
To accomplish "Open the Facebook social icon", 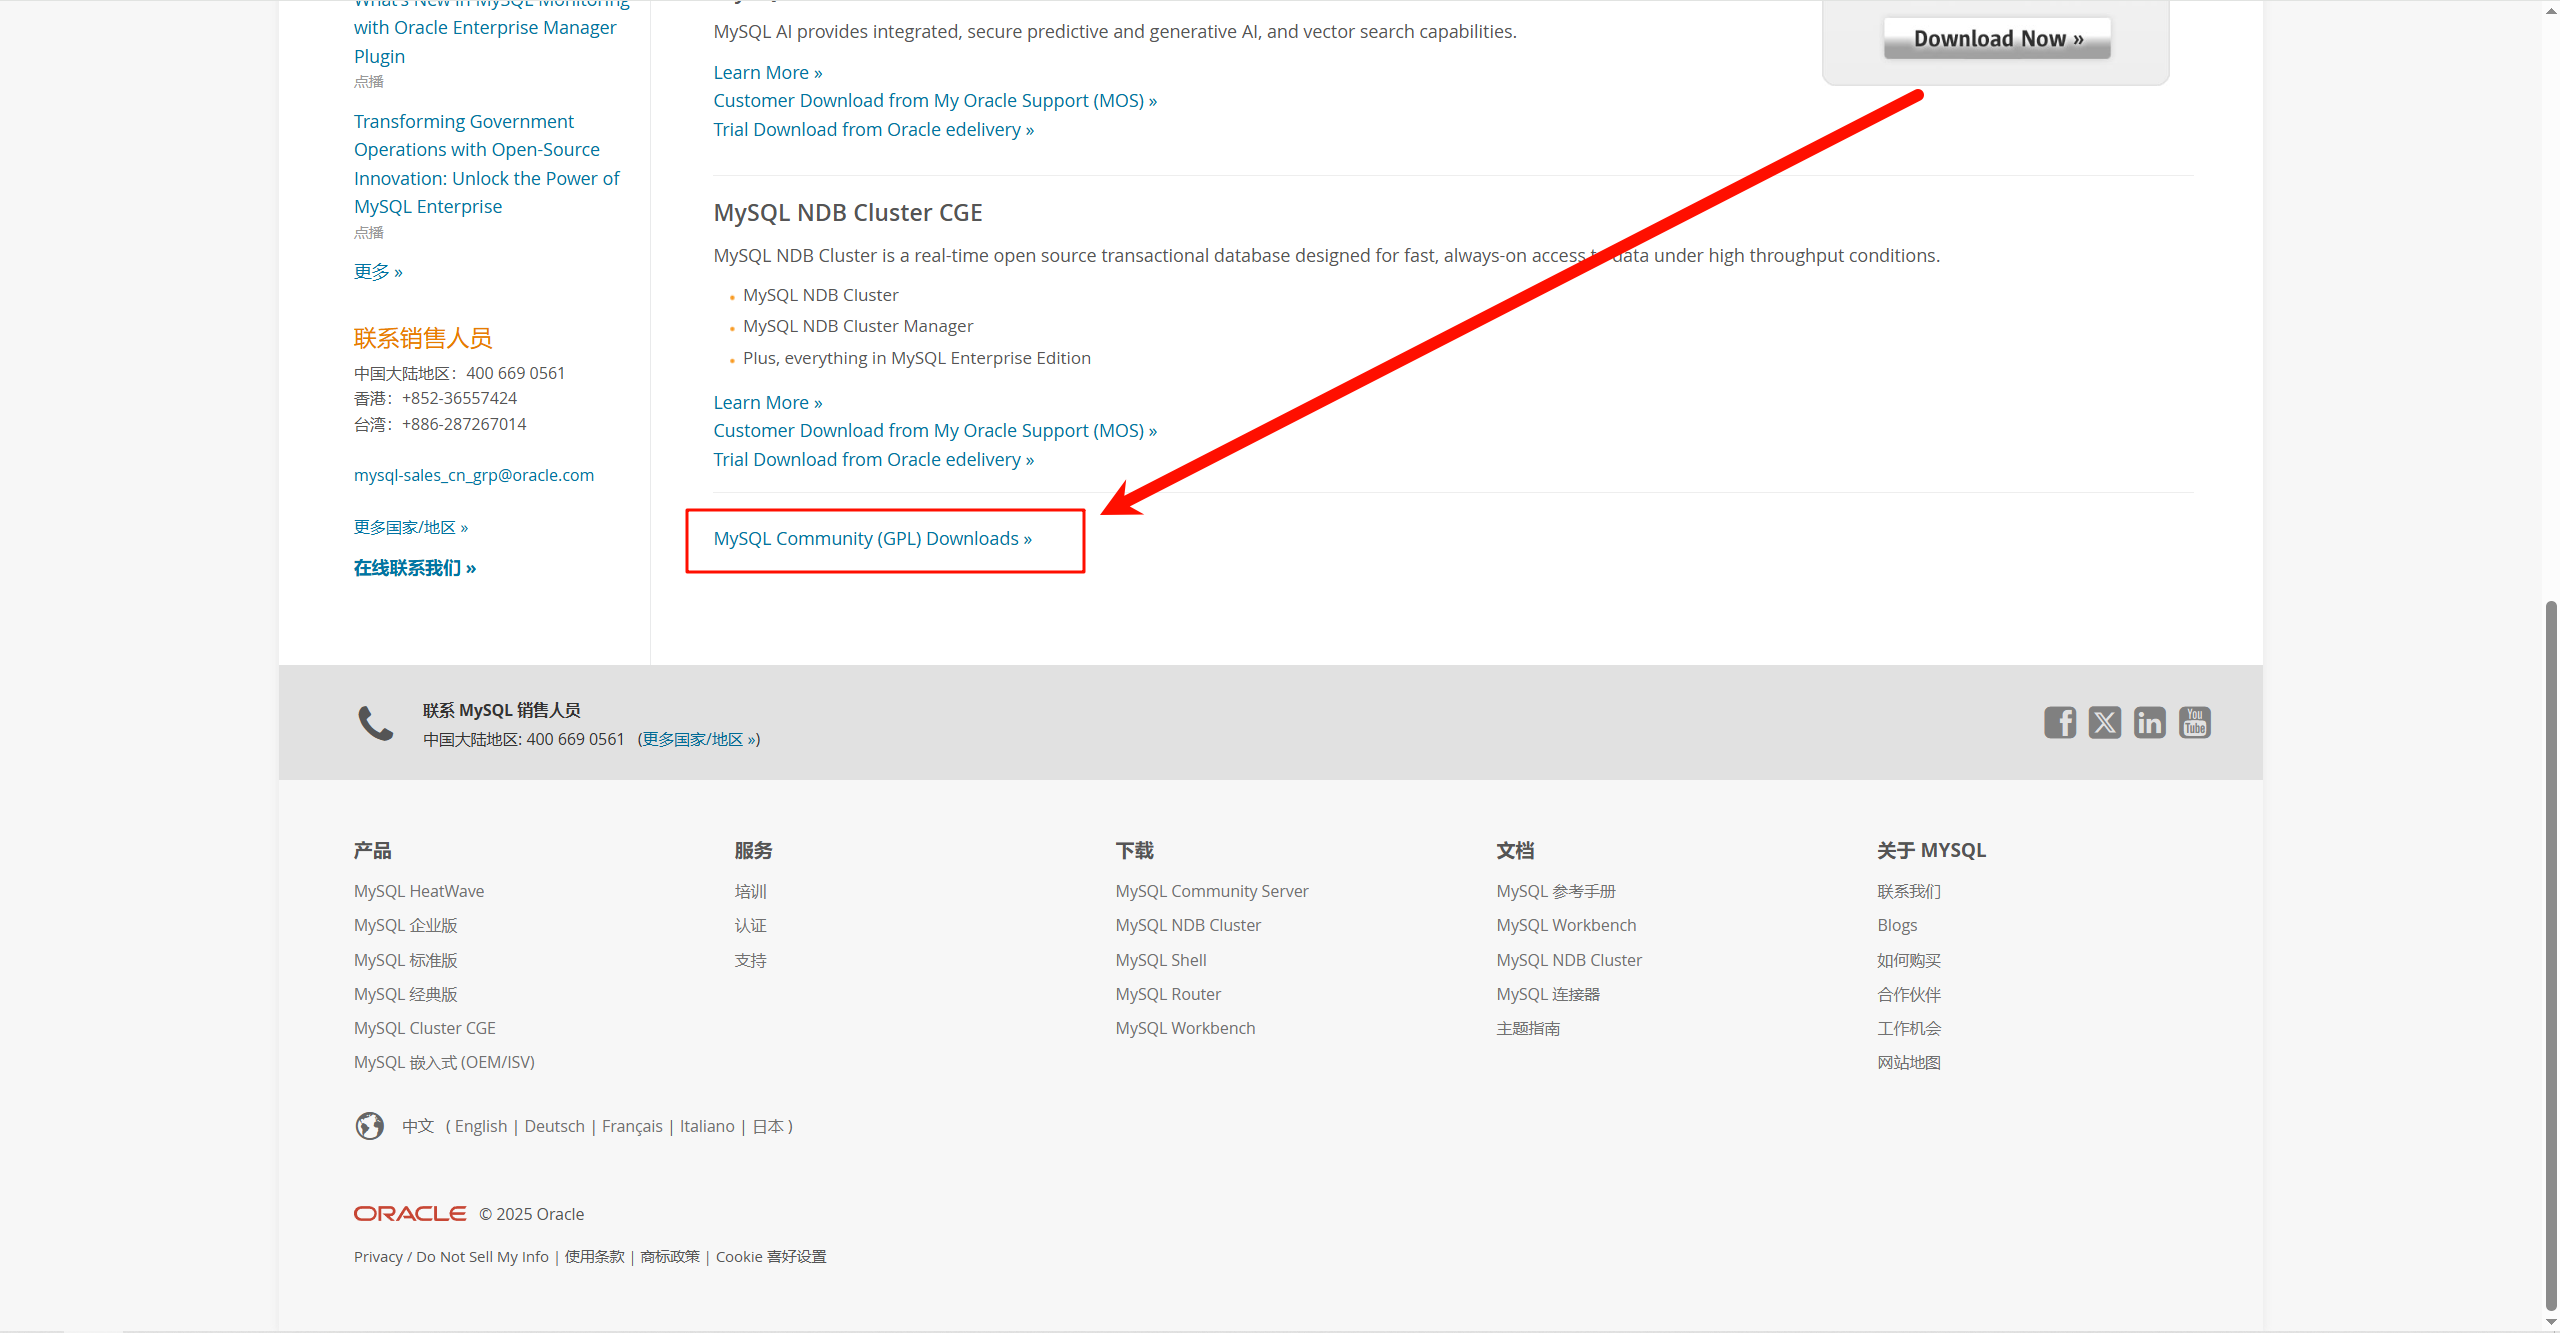I will coord(2059,722).
